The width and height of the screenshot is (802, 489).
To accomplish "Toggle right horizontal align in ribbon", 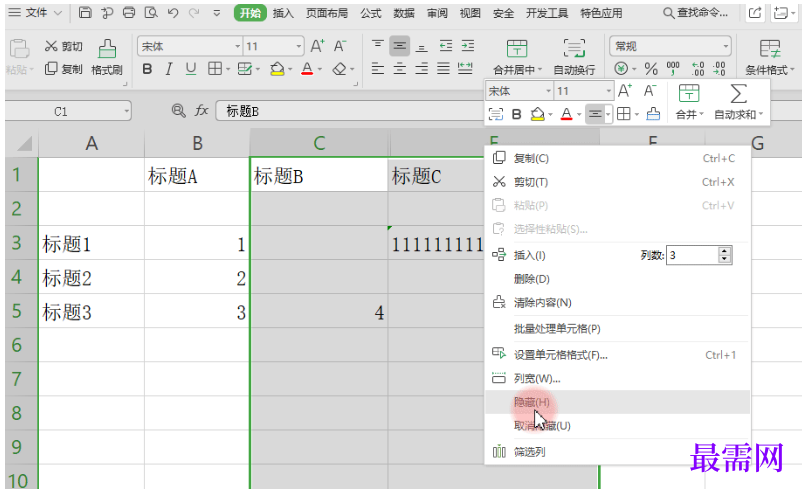I will 421,69.
